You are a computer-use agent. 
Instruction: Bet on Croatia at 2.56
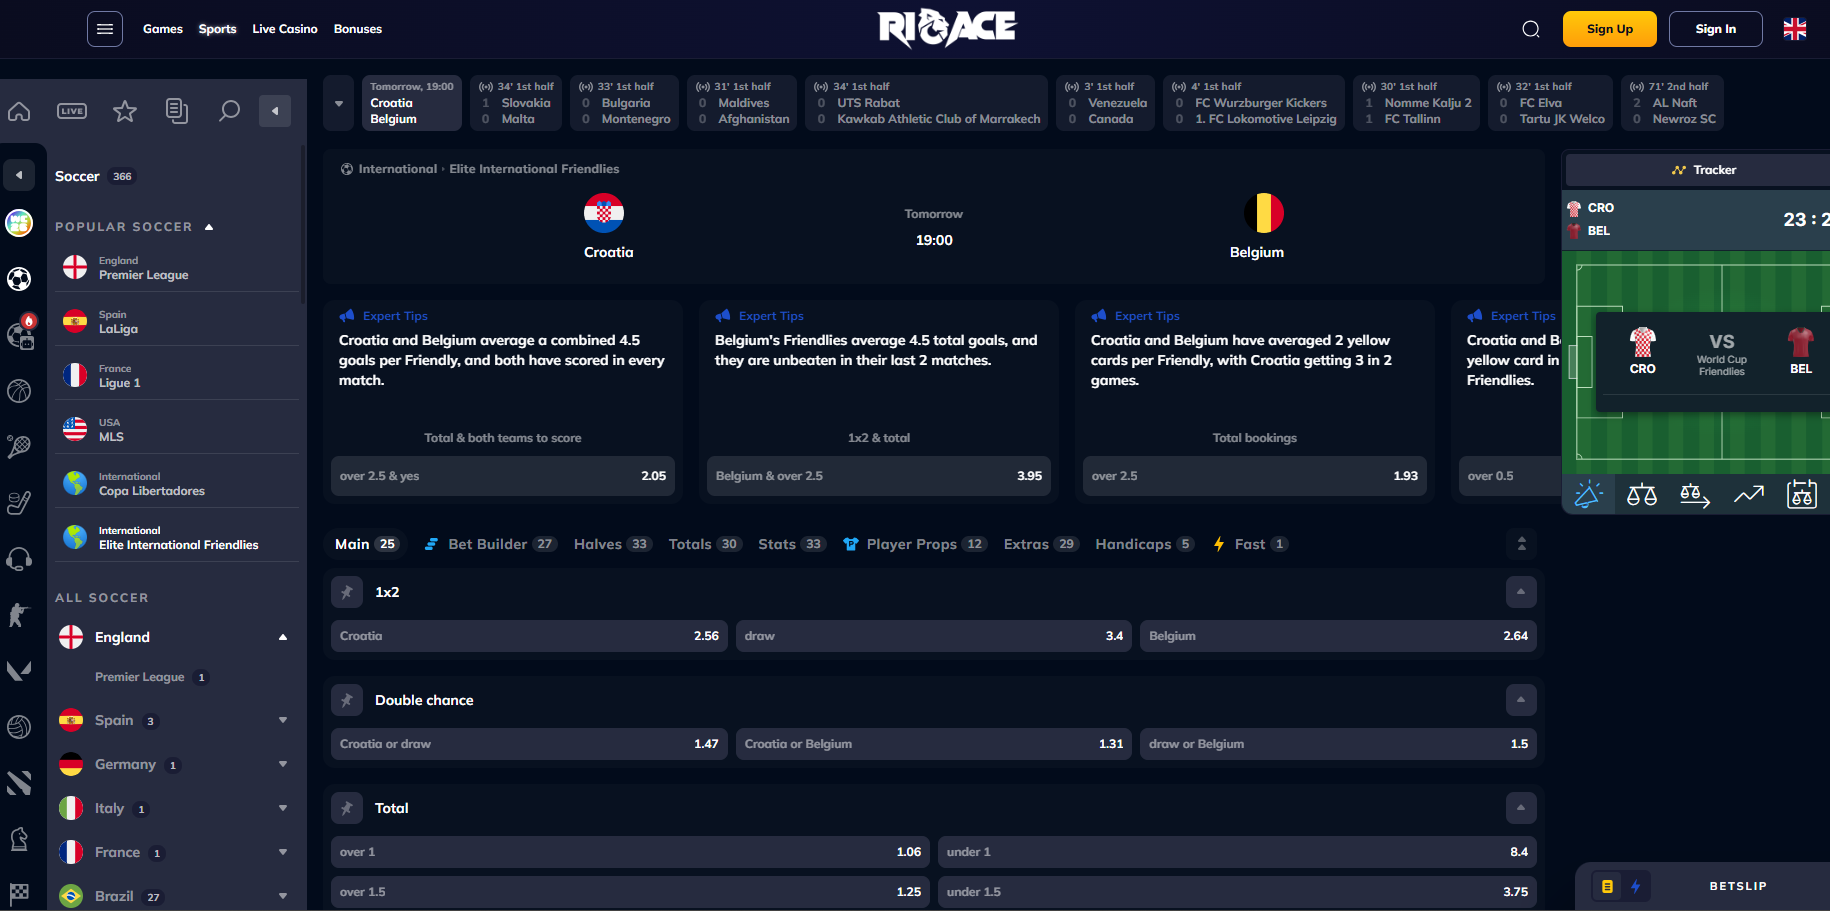529,636
